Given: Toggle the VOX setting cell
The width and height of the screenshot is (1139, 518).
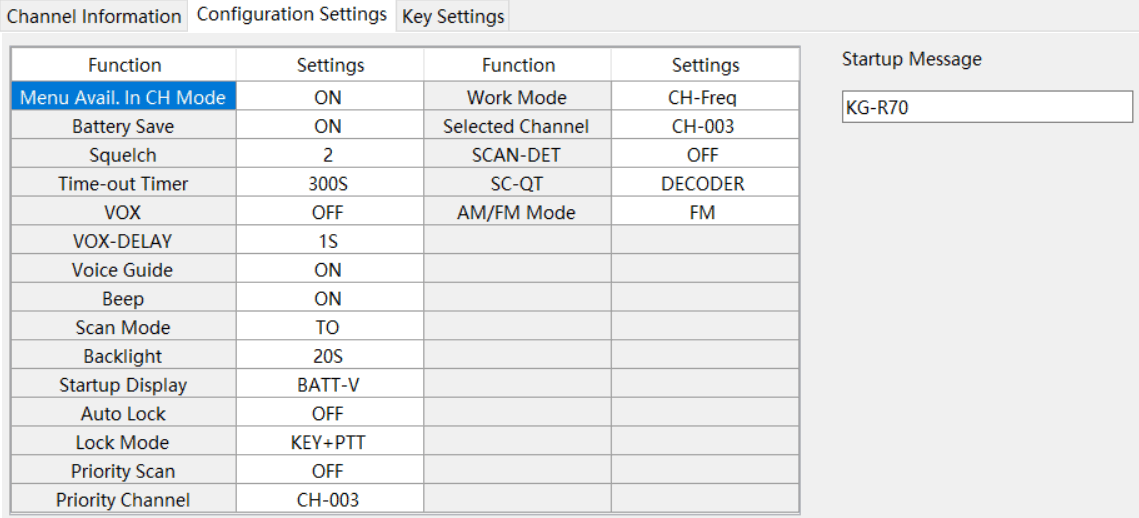Looking at the screenshot, I should [329, 213].
